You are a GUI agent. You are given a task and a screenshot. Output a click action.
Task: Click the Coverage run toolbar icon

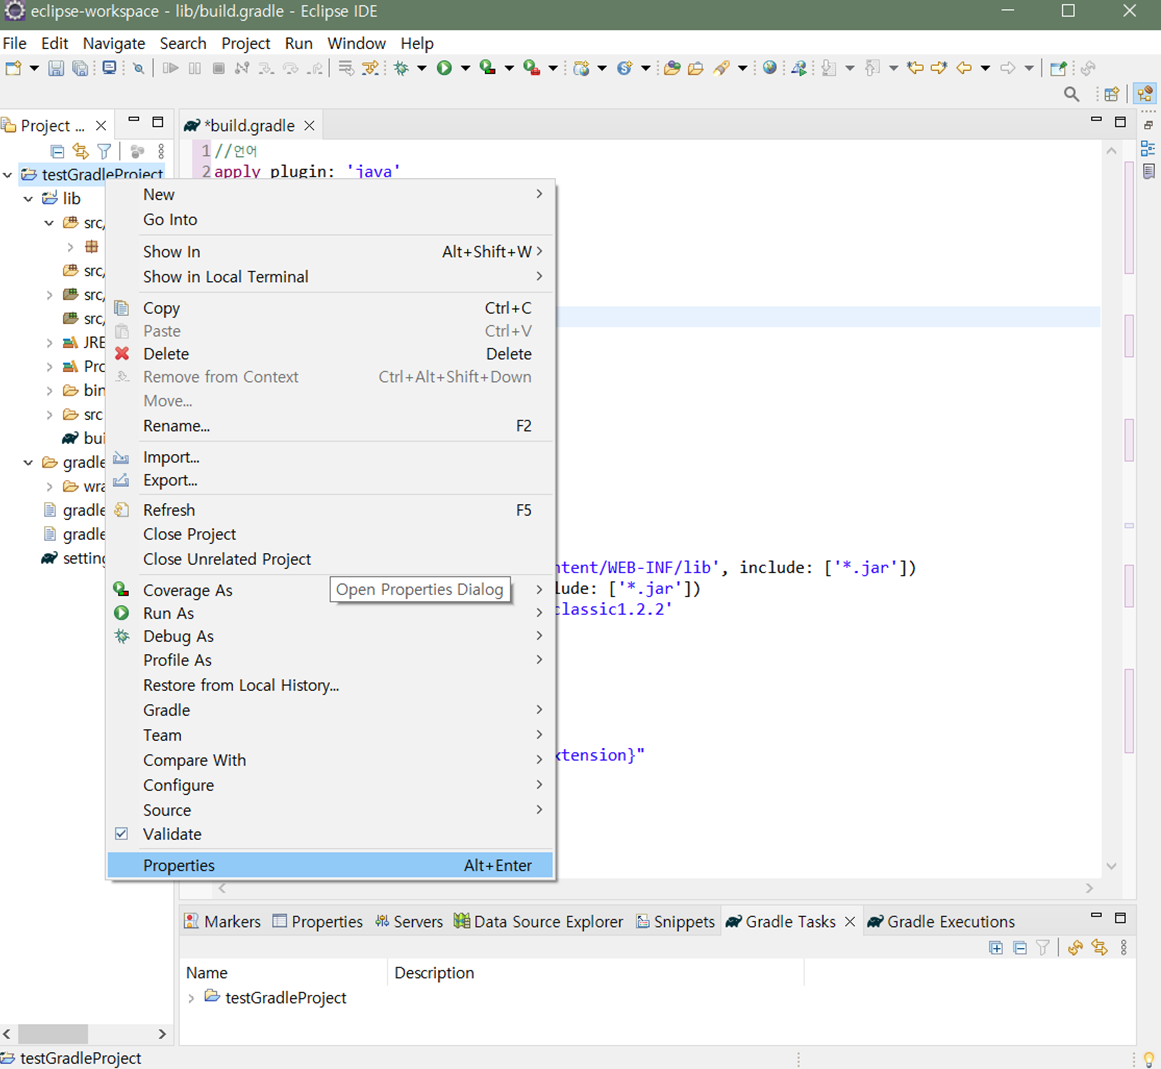click(487, 68)
